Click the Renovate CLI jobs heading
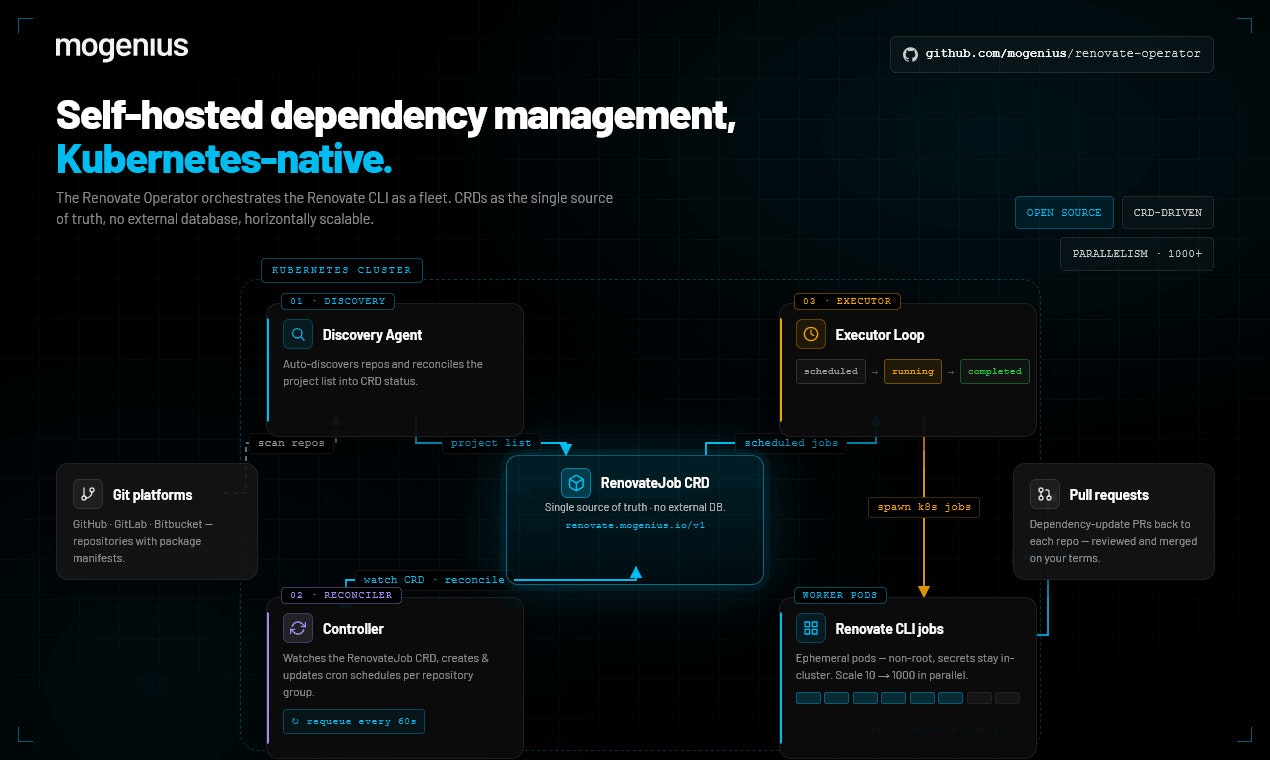Screen dimensions: 1270x760 pos(890,629)
